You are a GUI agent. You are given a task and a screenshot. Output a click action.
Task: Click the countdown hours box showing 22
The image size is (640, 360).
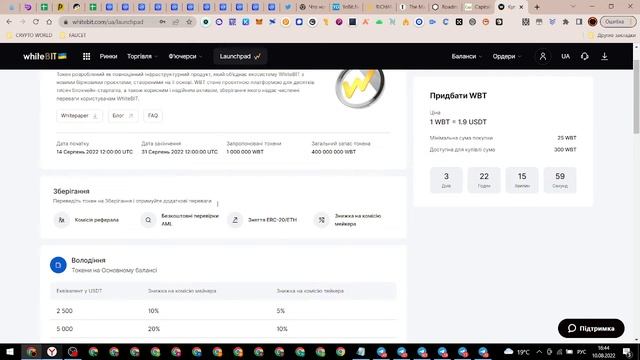point(484,180)
